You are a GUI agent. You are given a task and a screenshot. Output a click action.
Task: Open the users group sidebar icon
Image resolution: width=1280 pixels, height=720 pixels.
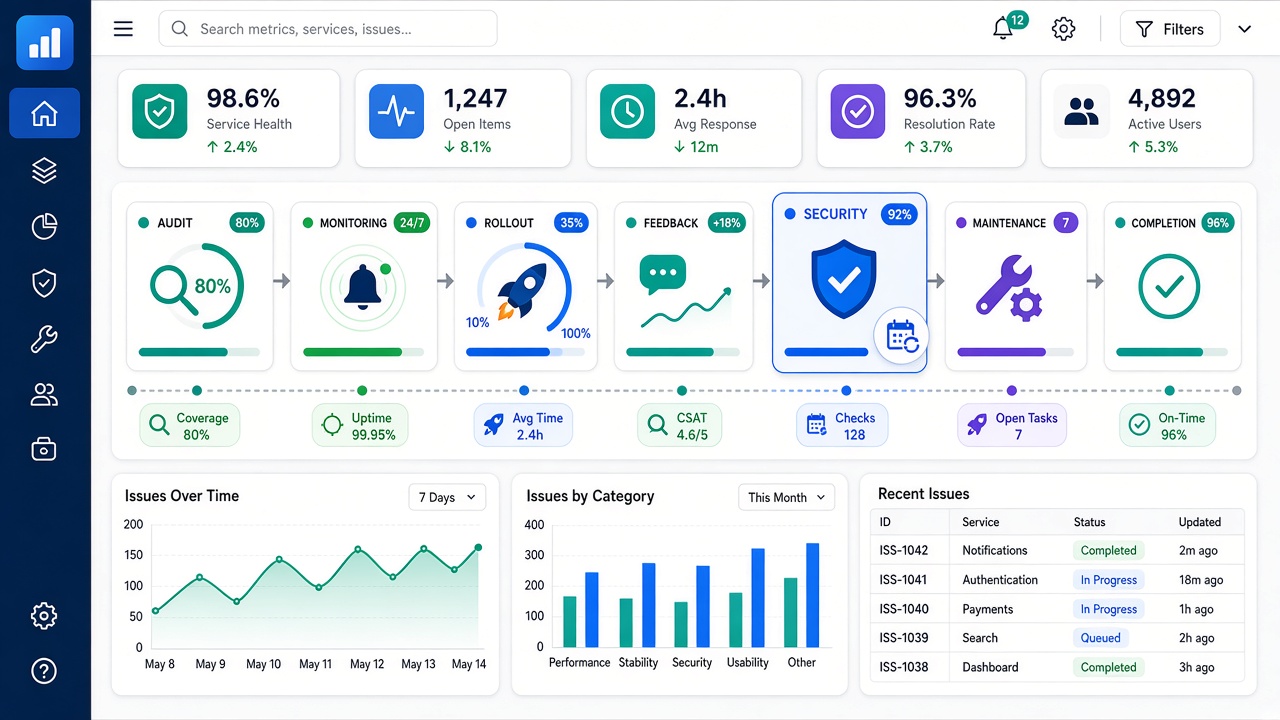click(44, 395)
